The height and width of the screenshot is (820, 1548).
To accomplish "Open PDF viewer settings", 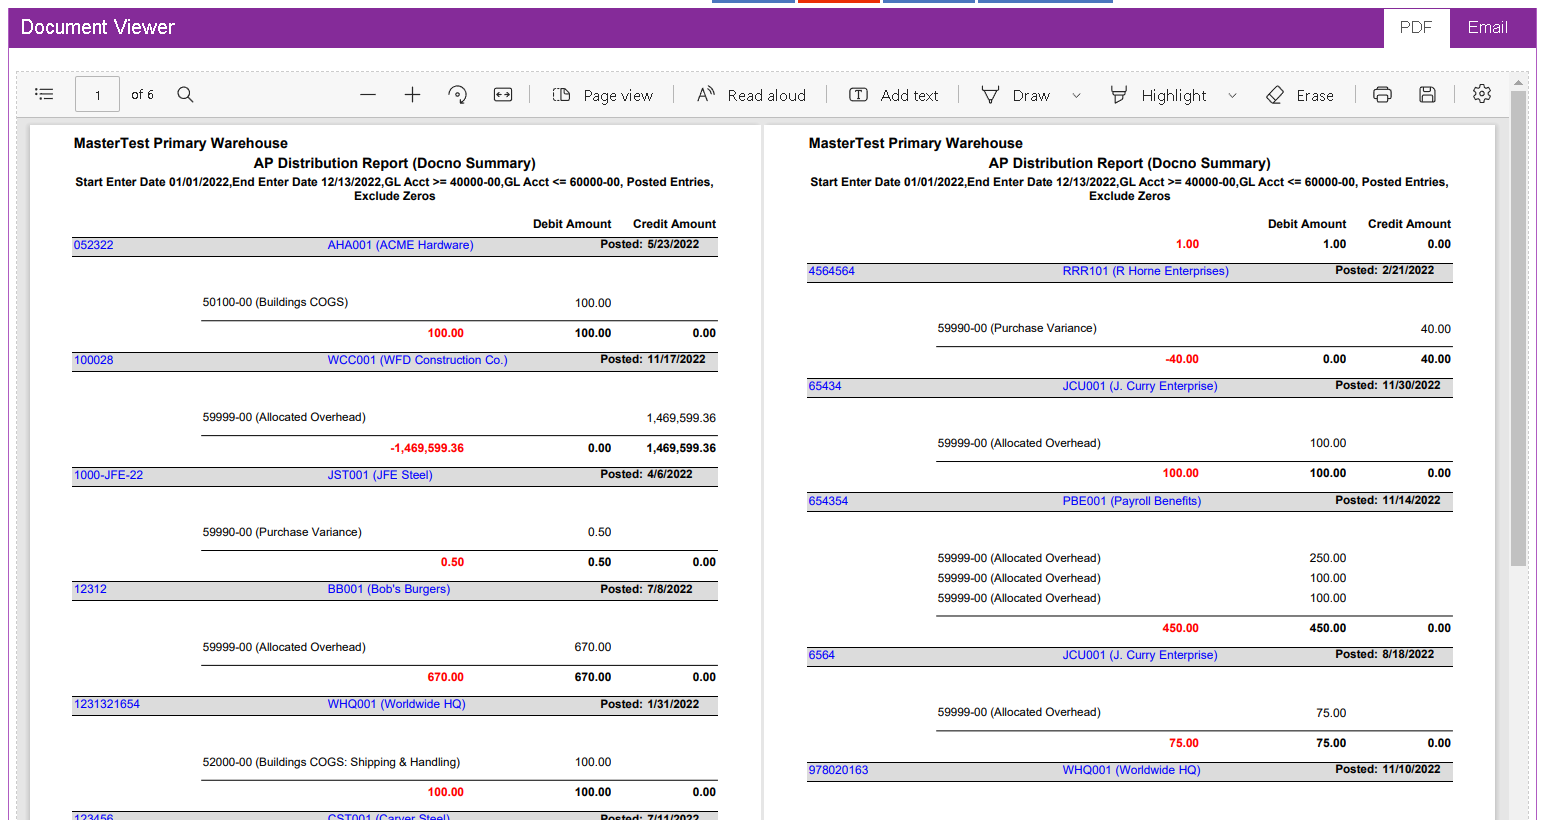I will pyautogui.click(x=1482, y=93).
